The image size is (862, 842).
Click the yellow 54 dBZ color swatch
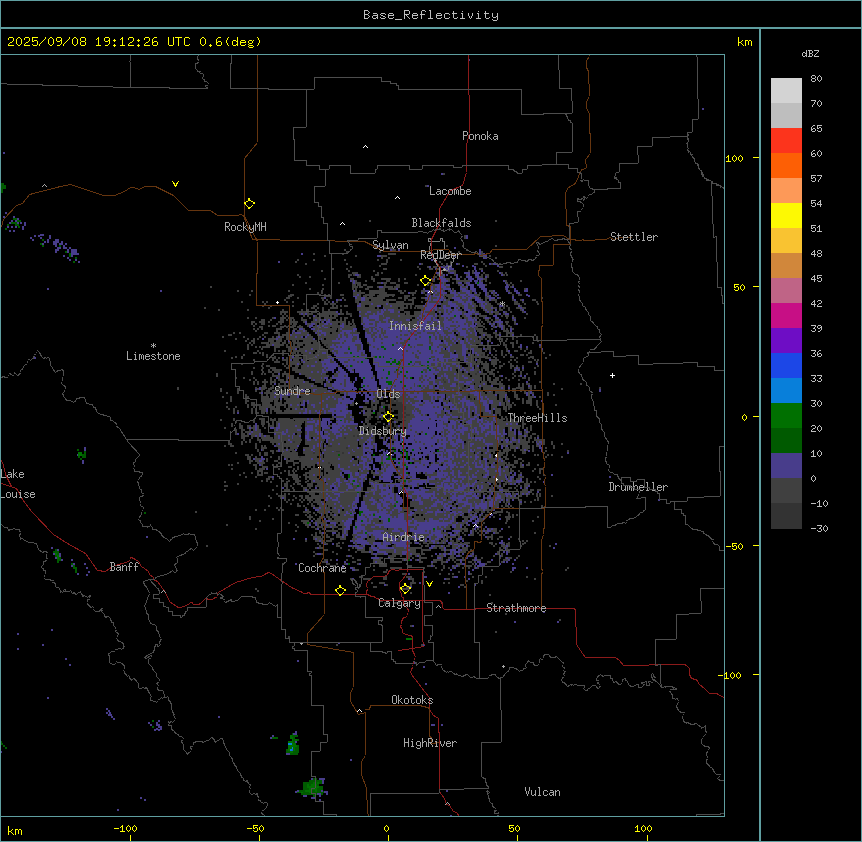pos(786,215)
